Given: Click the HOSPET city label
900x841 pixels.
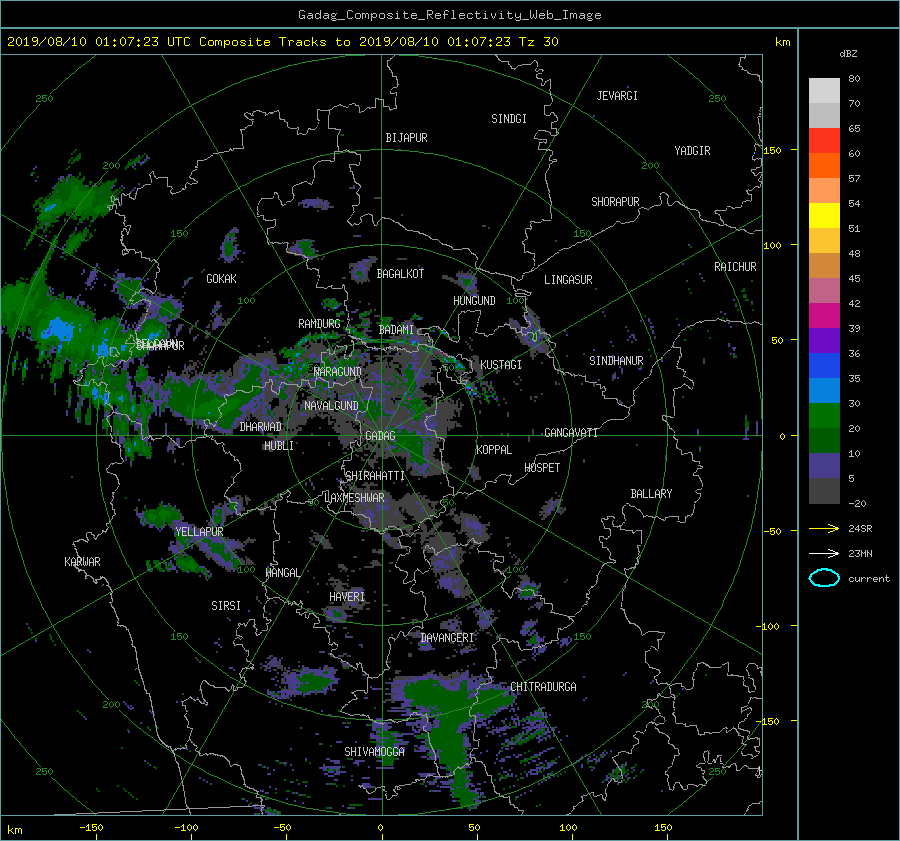Looking at the screenshot, I should 542,468.
